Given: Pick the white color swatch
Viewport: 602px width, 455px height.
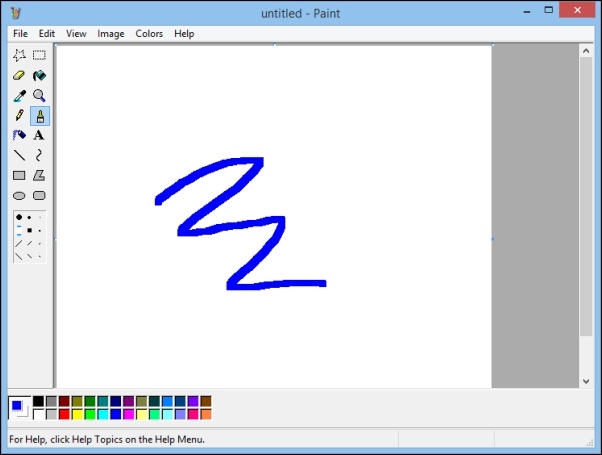Looking at the screenshot, I should point(38,414).
